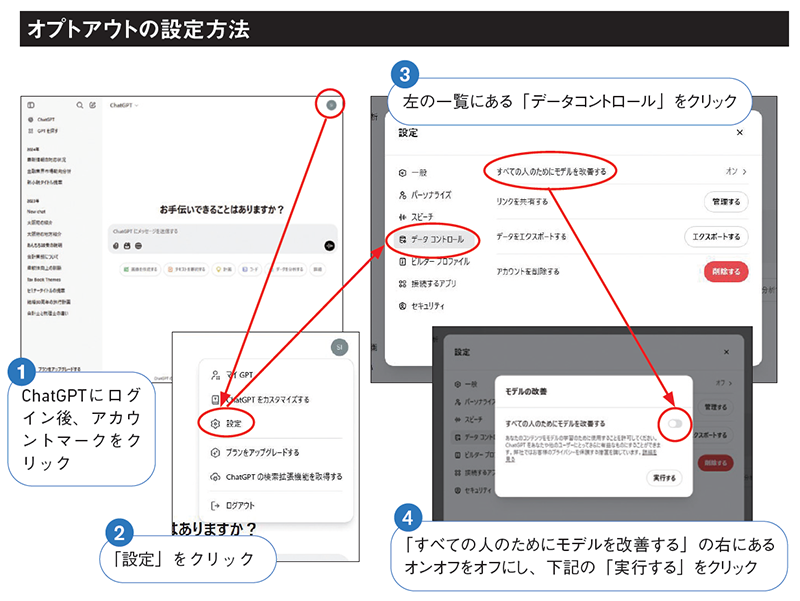Screen dimensions: 800x601
Task: Click the tools icon next to the paperclip
Action: (x=127, y=246)
